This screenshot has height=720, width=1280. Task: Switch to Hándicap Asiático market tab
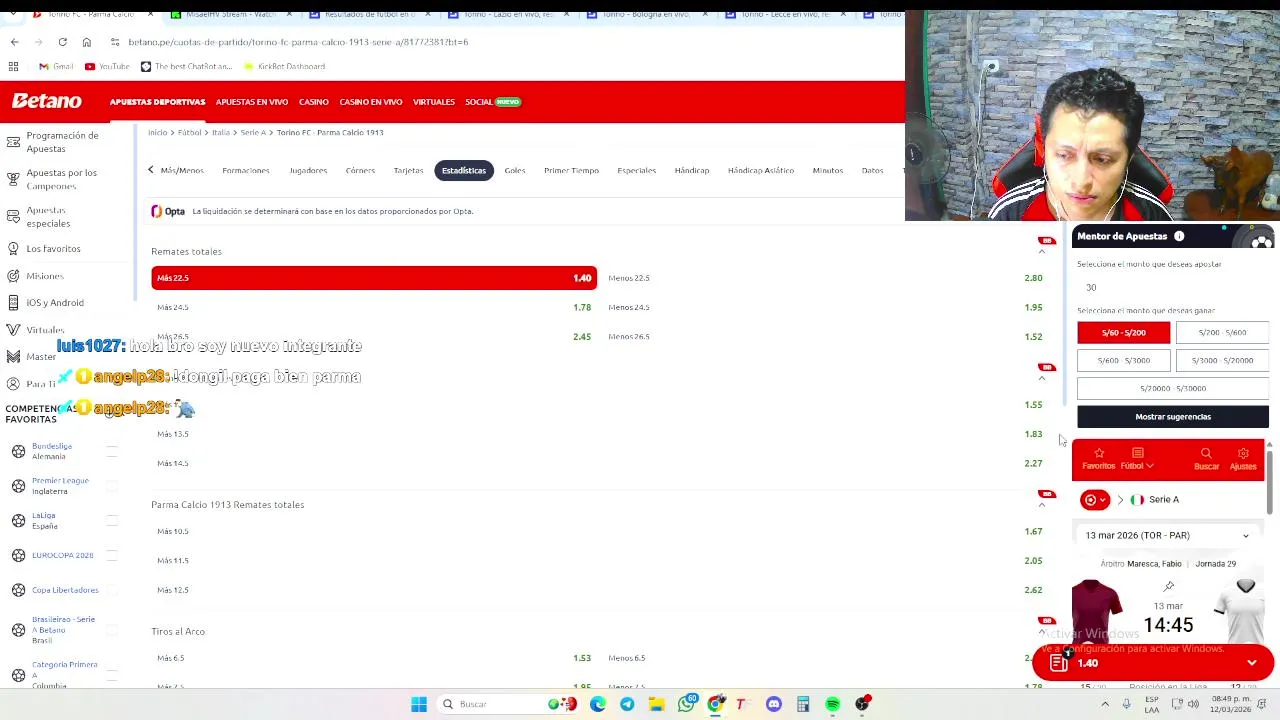(x=761, y=170)
